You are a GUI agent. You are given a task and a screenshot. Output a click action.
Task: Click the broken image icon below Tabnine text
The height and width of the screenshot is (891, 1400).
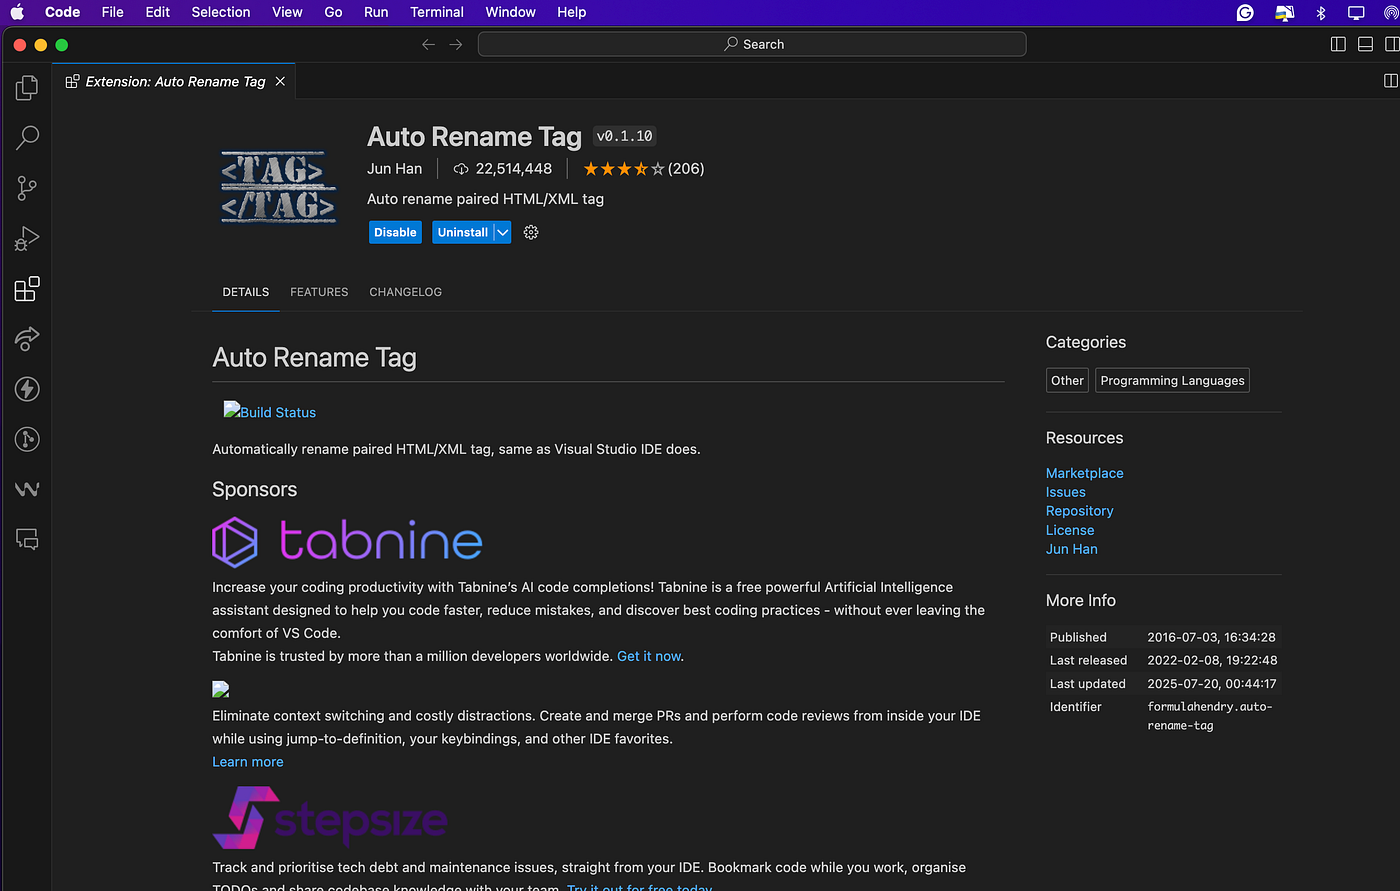coord(221,689)
